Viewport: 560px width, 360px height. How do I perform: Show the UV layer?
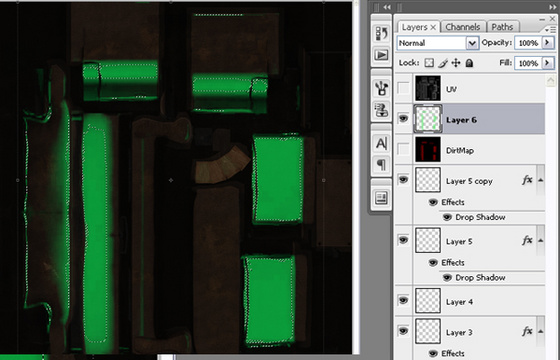coord(403,88)
